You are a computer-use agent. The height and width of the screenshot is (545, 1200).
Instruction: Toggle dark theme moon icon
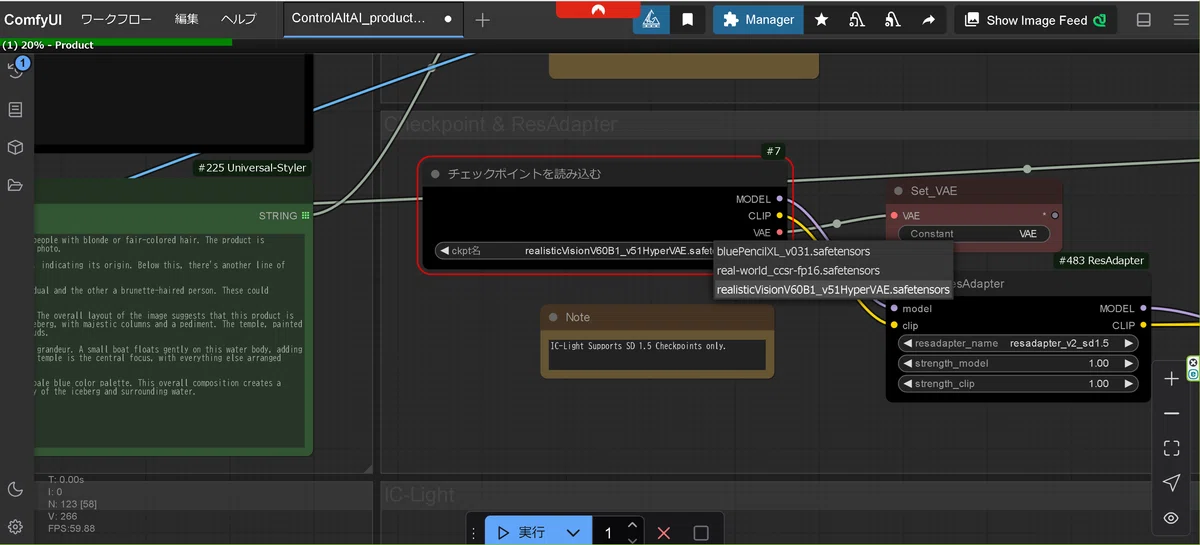[15, 489]
